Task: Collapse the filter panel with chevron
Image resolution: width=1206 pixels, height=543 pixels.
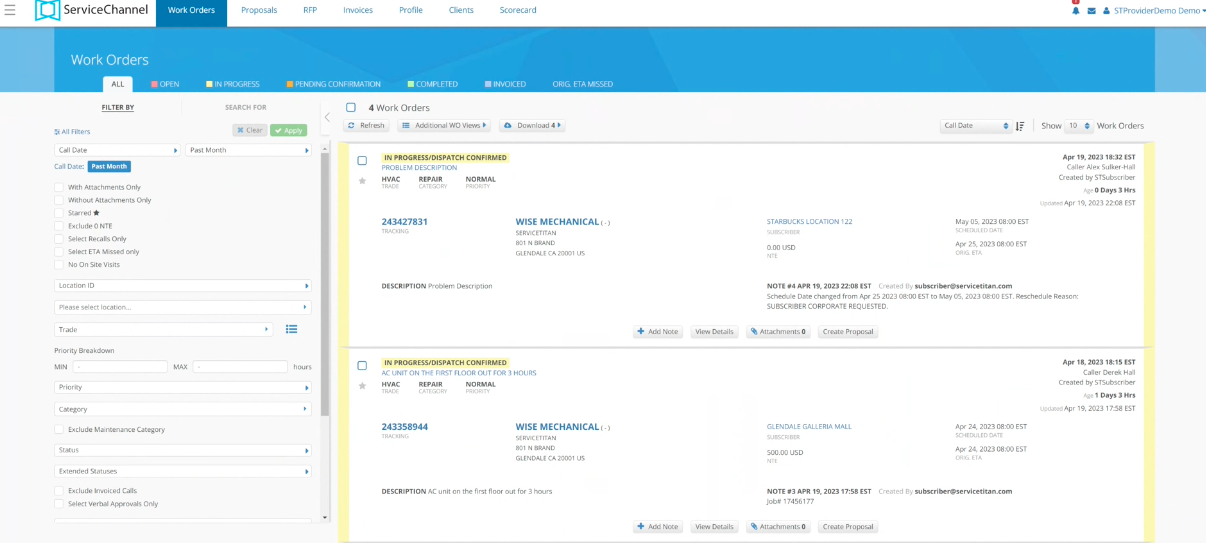Action: (326, 117)
